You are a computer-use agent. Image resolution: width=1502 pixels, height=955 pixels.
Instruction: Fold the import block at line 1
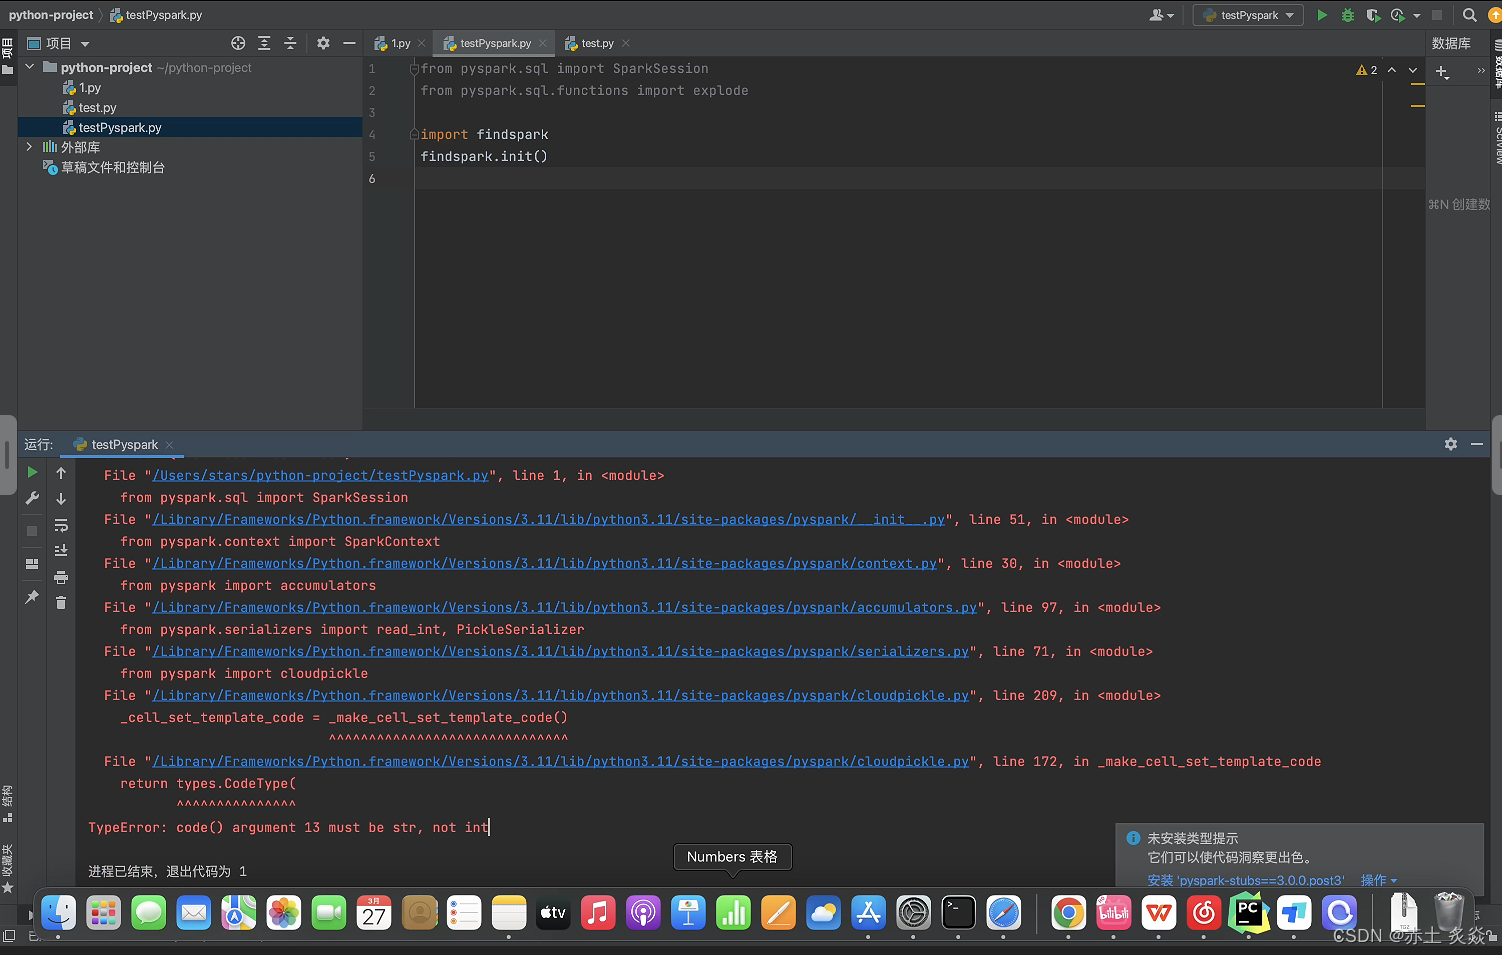pos(414,69)
